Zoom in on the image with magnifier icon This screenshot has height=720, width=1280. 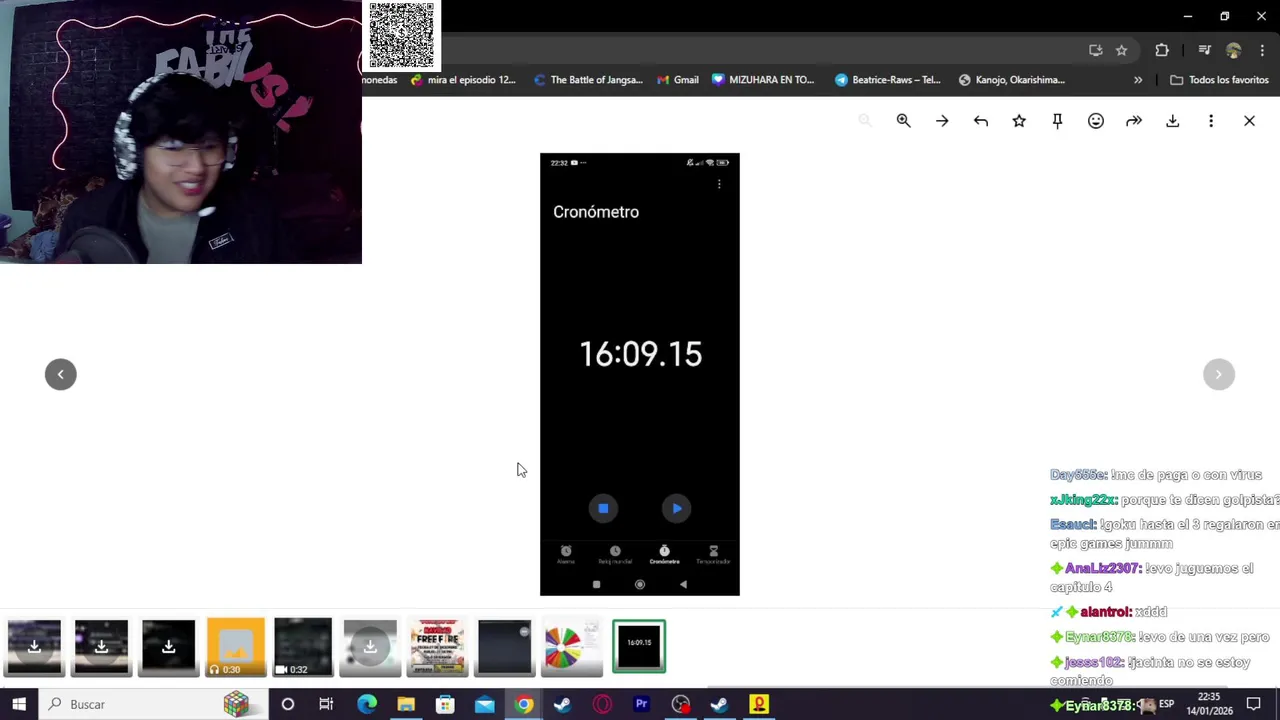[x=903, y=121]
